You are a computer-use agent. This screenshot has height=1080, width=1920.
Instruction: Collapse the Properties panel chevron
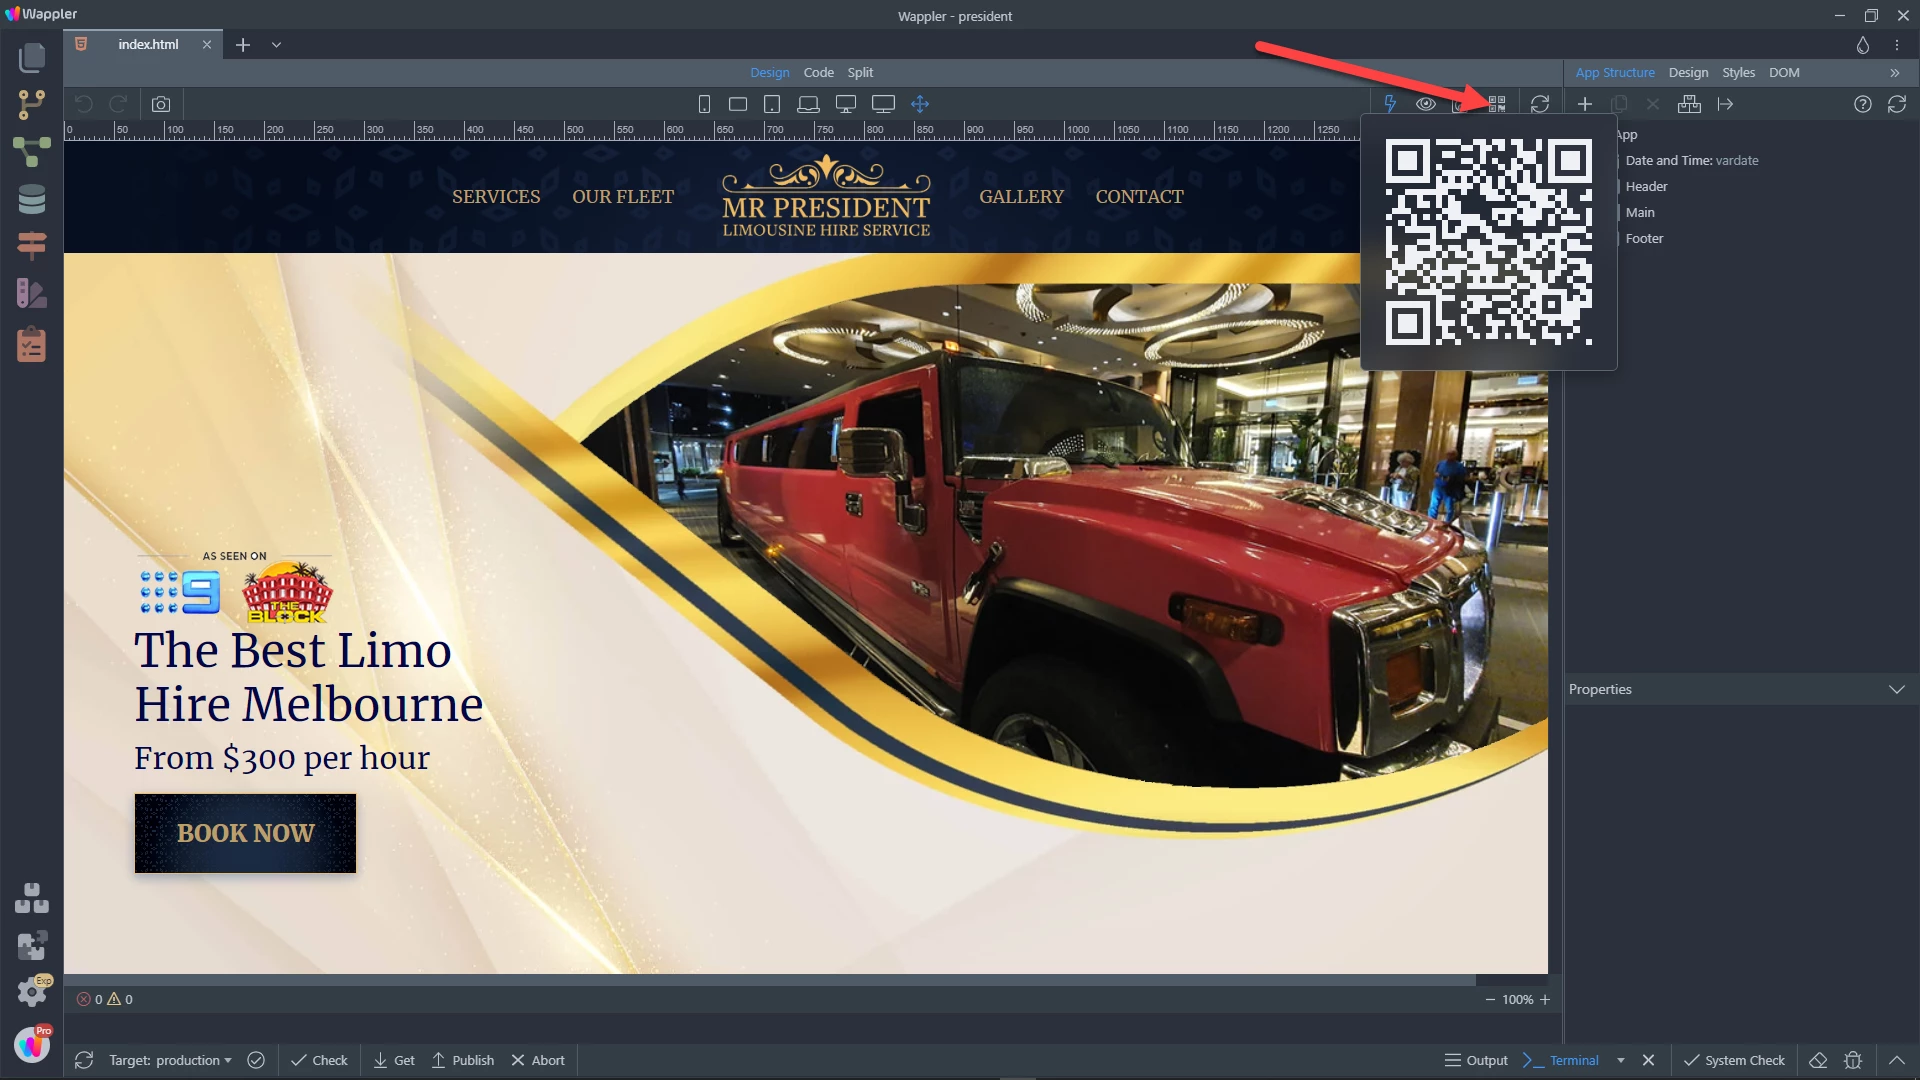(x=1896, y=689)
